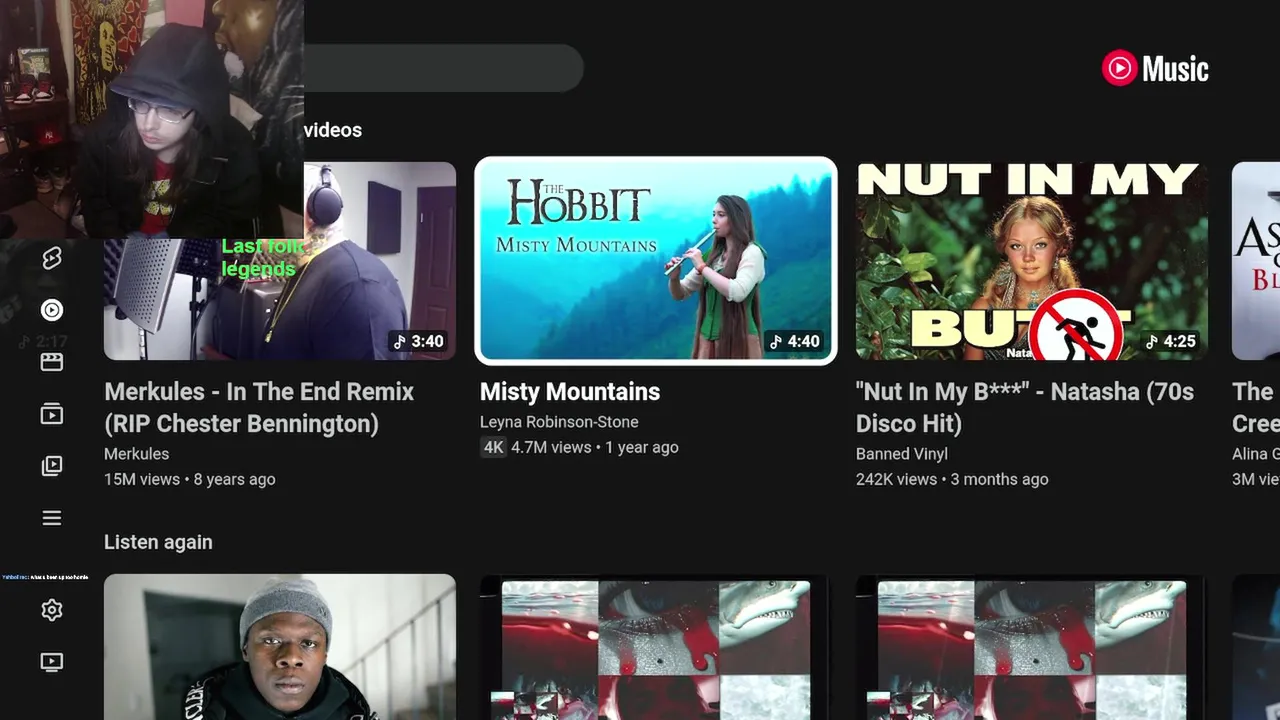Open the Shorts icon in the sidebar
The height and width of the screenshot is (720, 1280).
pyautogui.click(x=52, y=258)
